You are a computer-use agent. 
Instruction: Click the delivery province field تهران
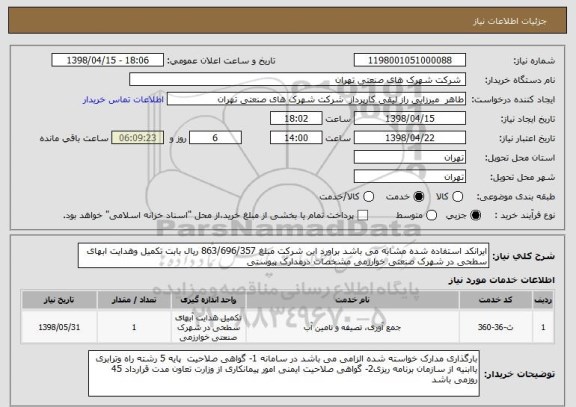(x=410, y=158)
